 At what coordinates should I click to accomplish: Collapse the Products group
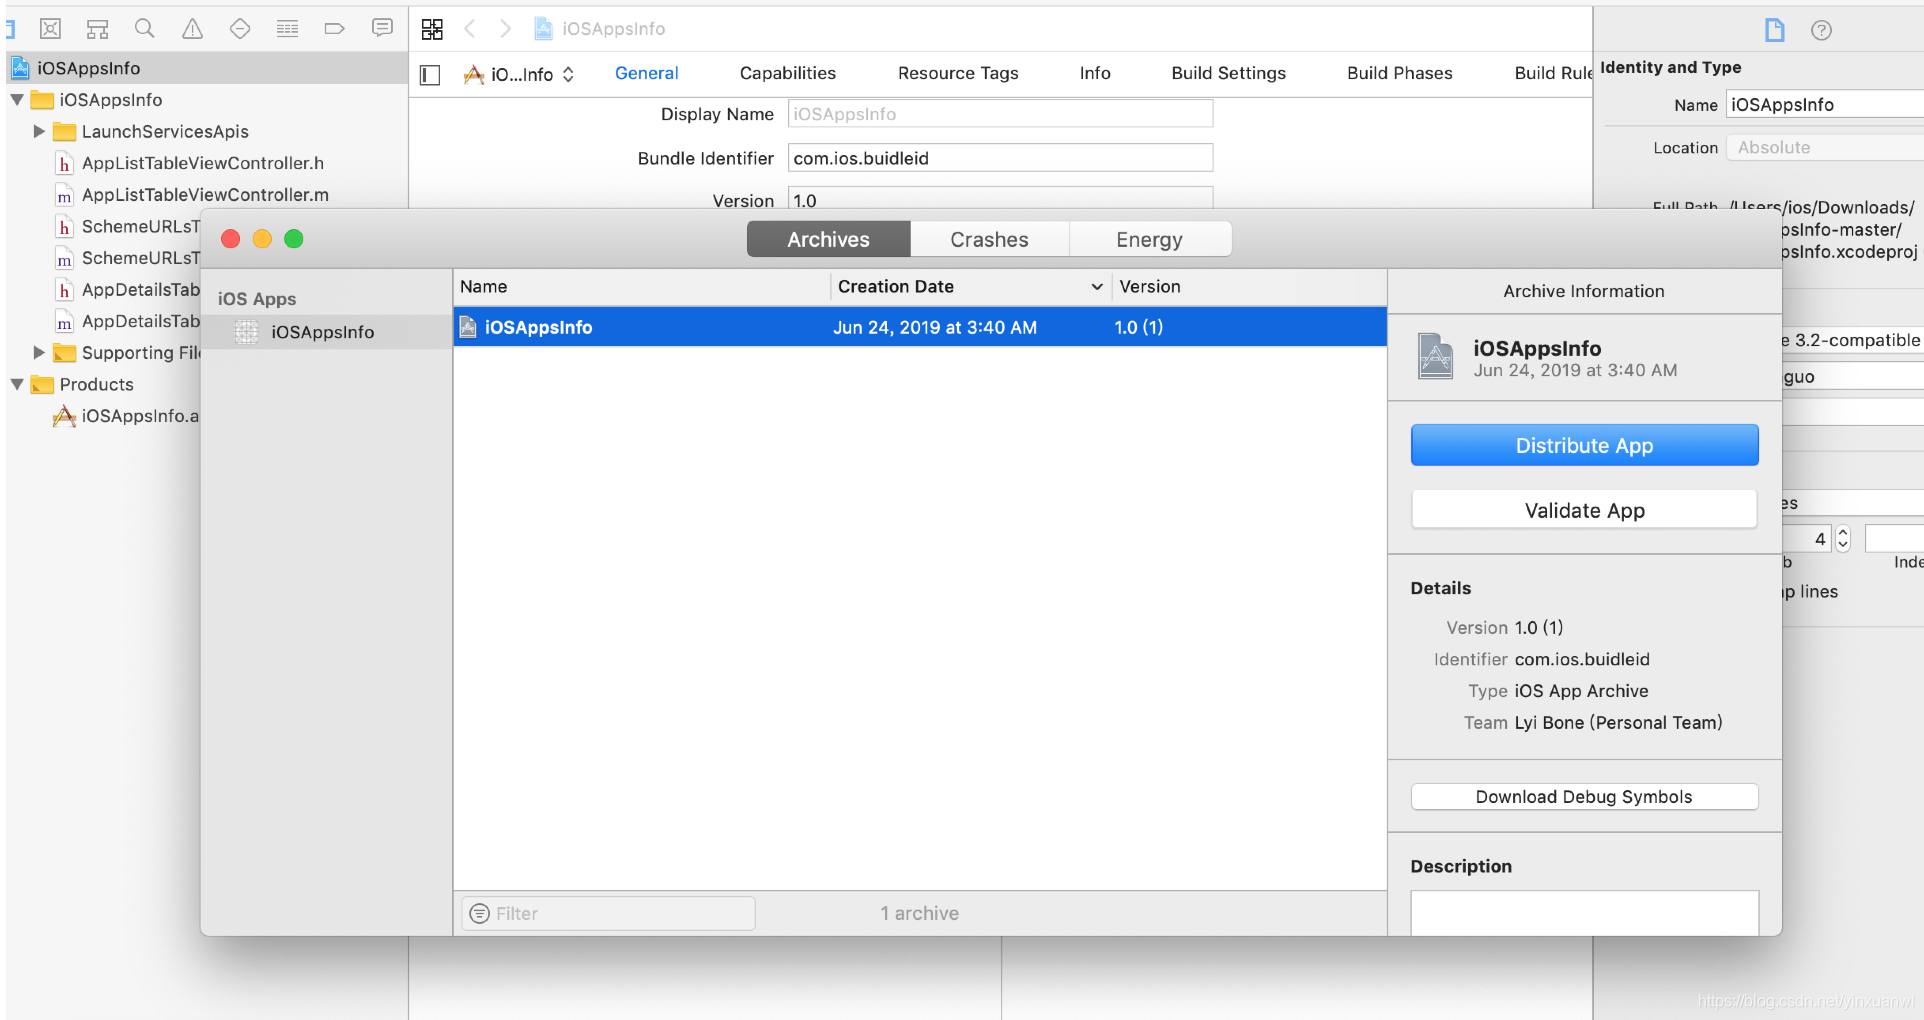coord(17,384)
